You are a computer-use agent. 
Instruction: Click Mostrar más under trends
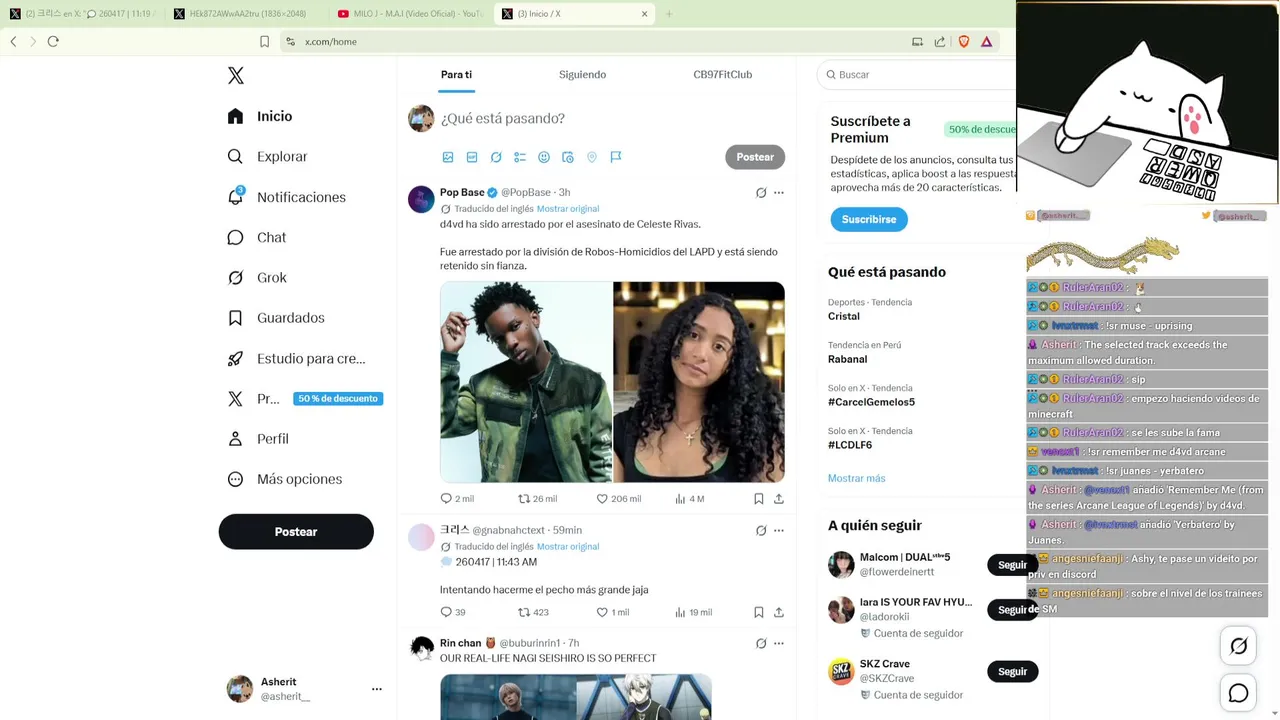857,478
